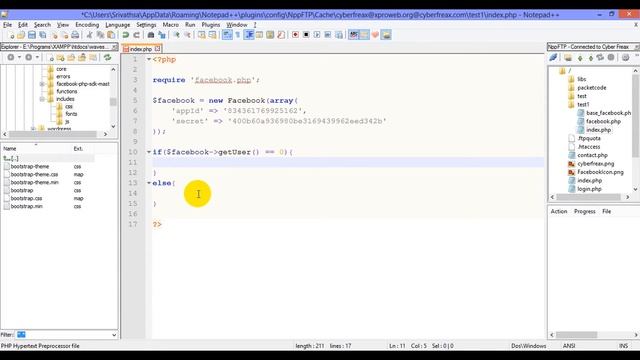Go back in Explorer panel history
Viewport: 640px width, 360px height.
[x=11, y=58]
